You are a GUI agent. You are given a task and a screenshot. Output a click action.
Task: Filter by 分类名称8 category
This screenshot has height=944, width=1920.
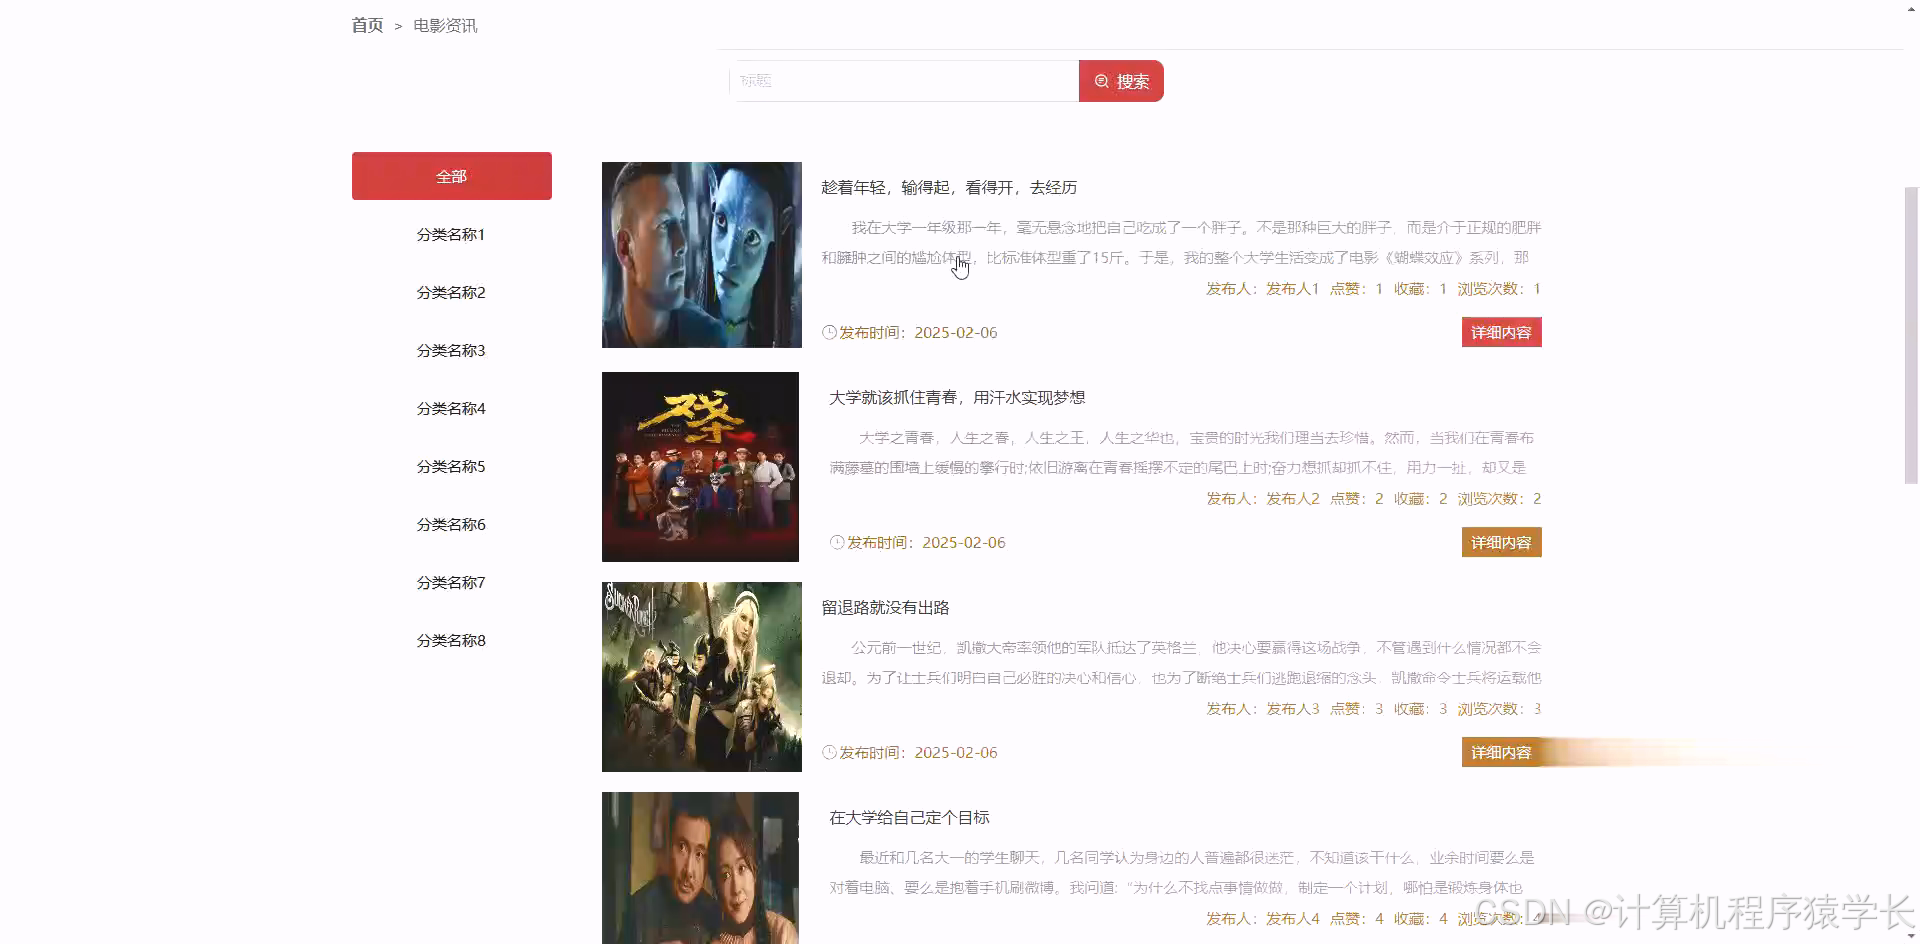[x=451, y=640]
